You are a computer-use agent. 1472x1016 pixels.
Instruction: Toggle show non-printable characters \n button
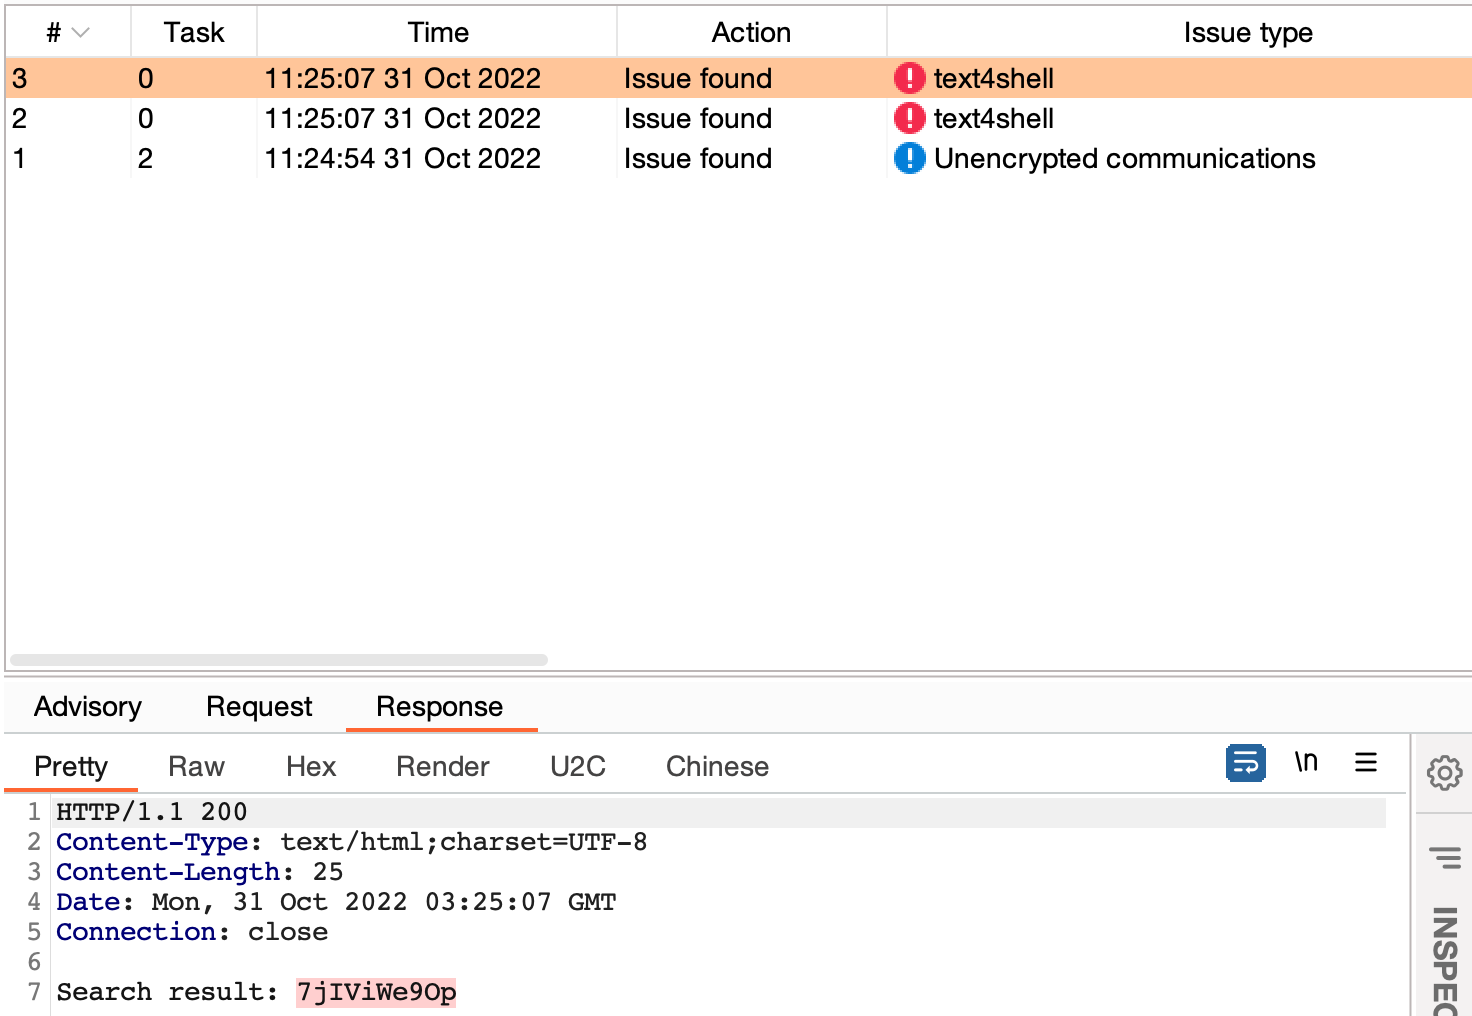pos(1306,762)
